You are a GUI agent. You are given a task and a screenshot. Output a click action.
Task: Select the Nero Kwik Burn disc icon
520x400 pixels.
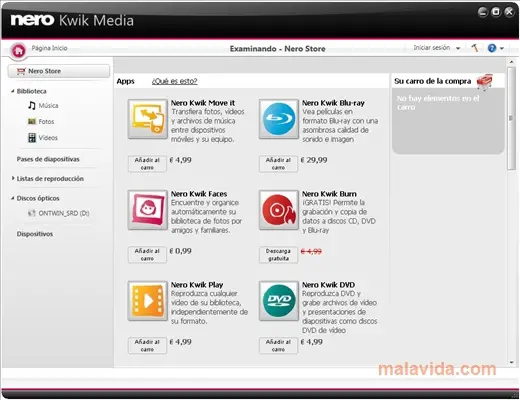(x=279, y=210)
